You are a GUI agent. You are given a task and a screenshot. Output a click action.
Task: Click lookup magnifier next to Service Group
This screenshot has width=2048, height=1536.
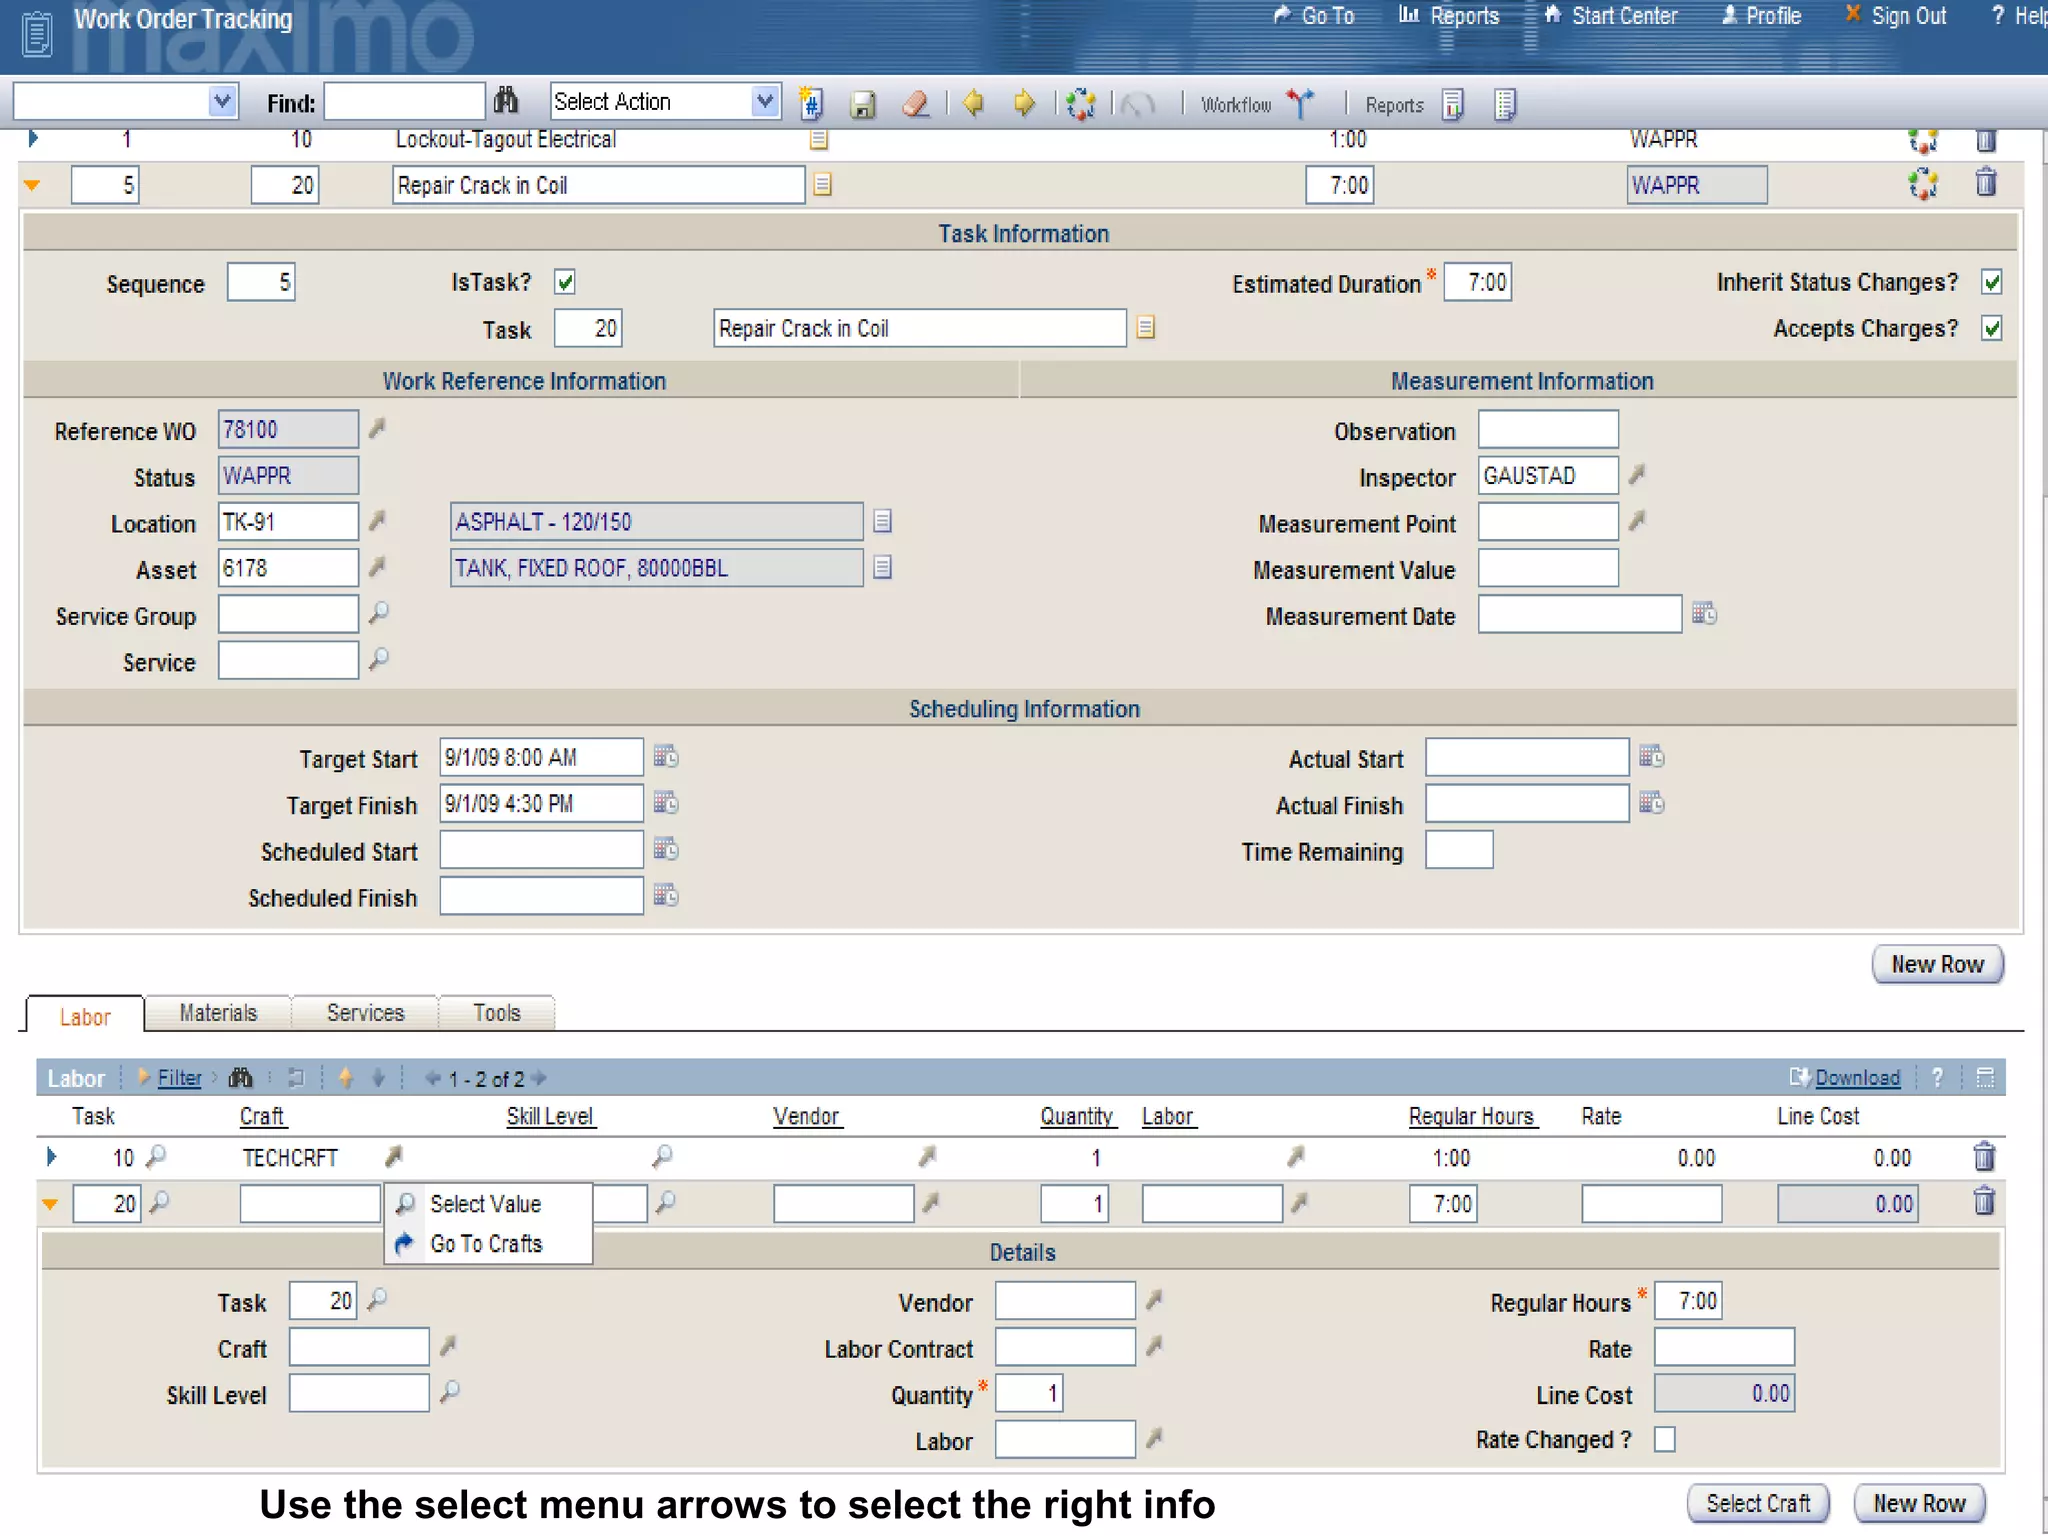click(x=379, y=613)
